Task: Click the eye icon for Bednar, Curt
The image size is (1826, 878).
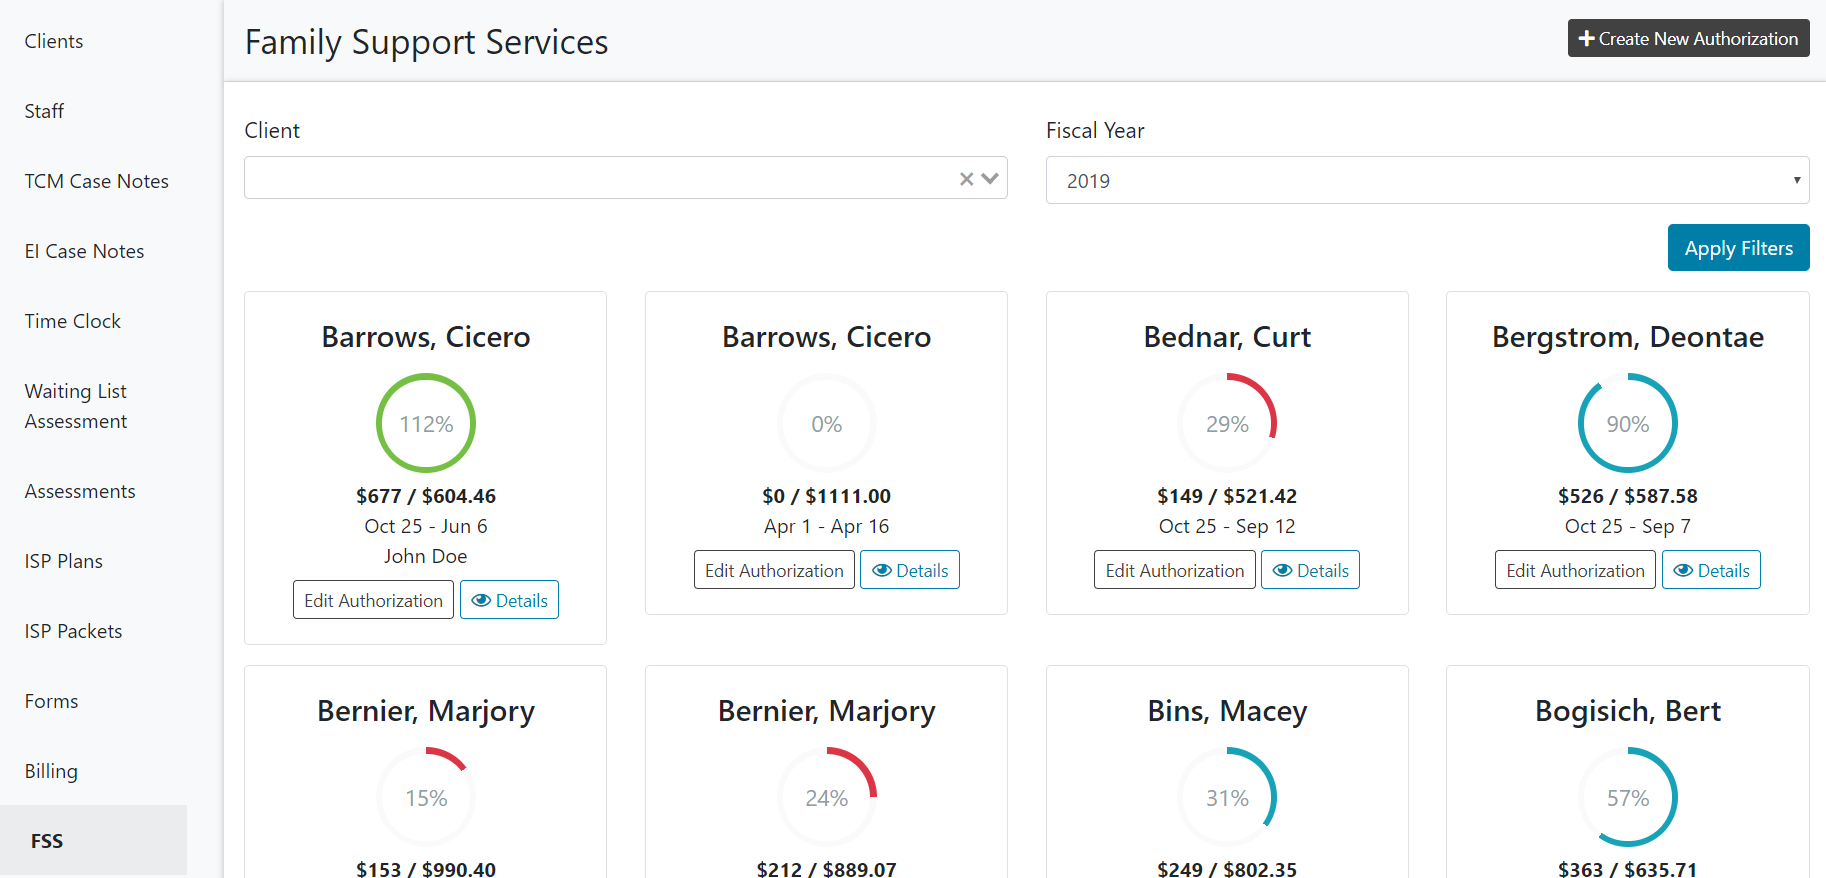Action: point(1282,571)
